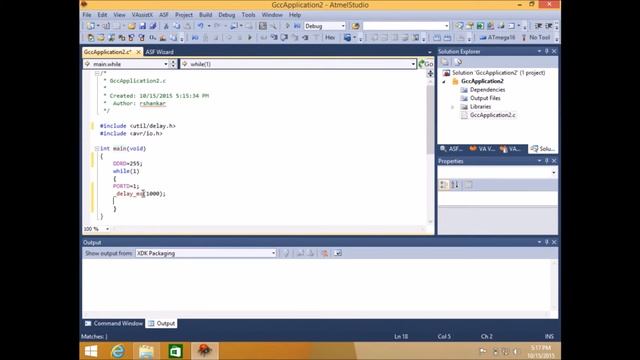Select the GccApplication2 project node

(x=482, y=81)
